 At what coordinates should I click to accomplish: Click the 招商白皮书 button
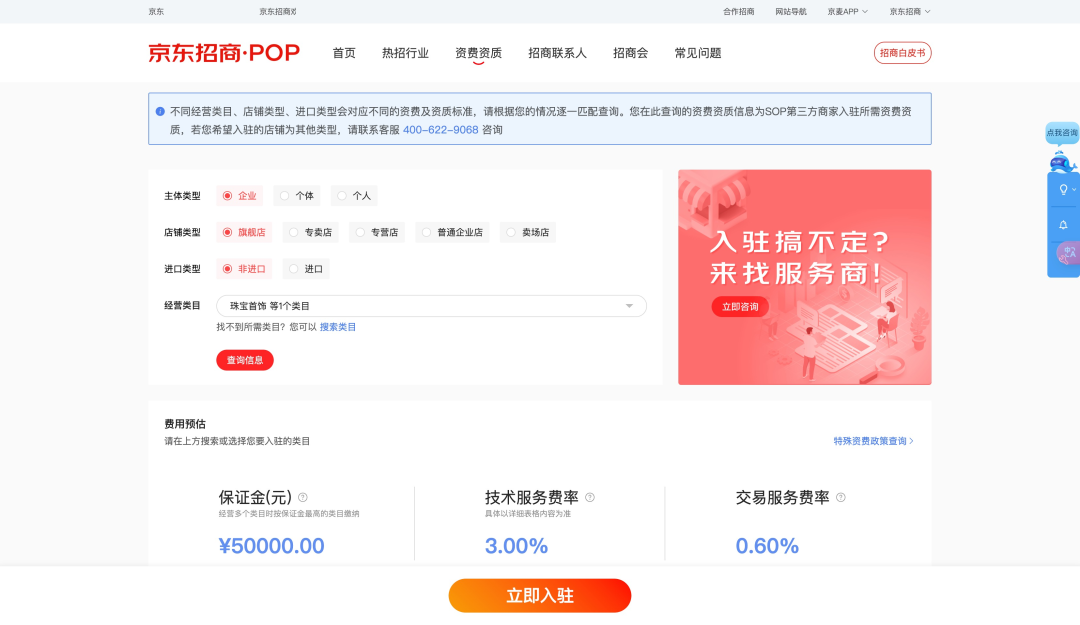[x=902, y=53]
